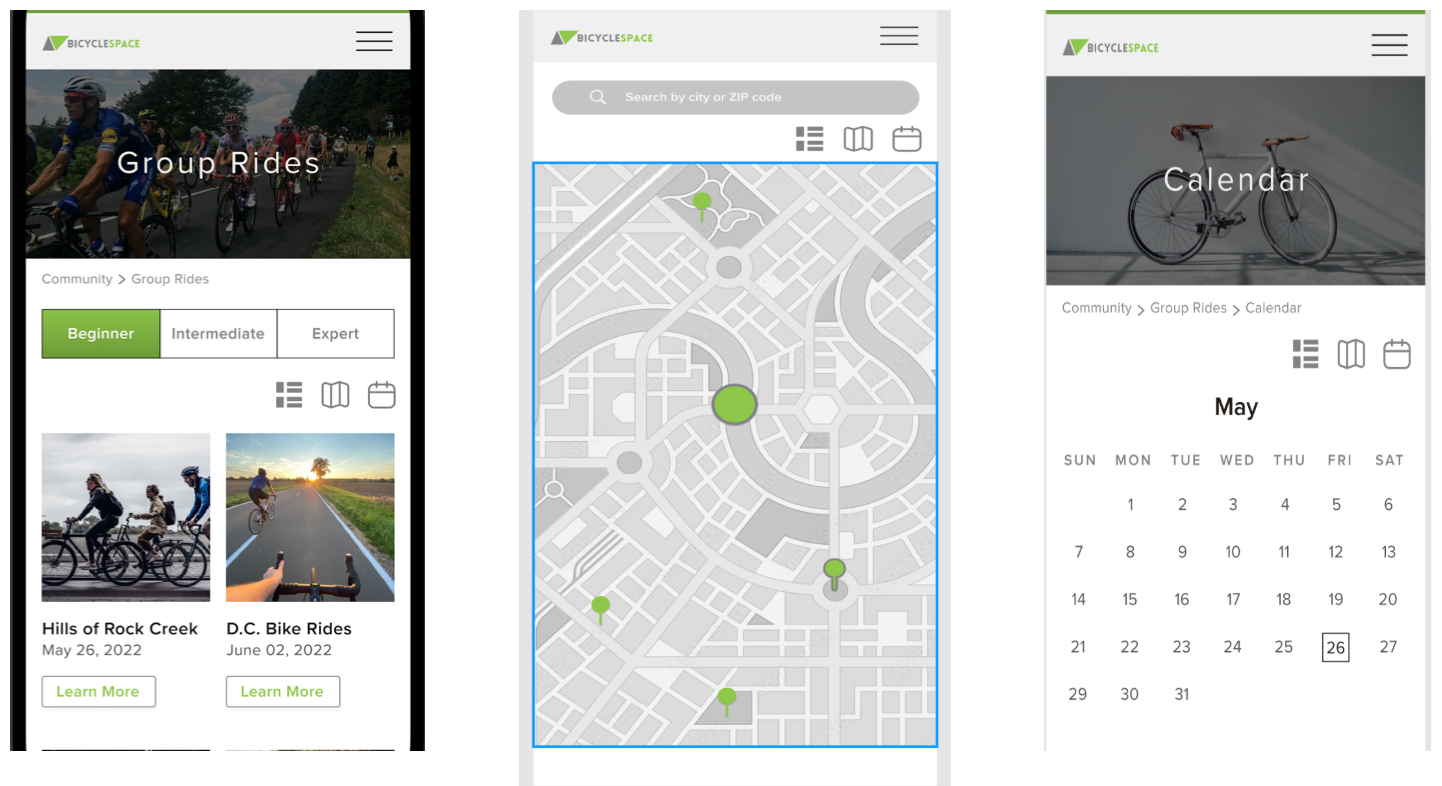Click Learn More under Hills of Rock Creek
This screenshot has height=786, width=1442.
[x=98, y=691]
